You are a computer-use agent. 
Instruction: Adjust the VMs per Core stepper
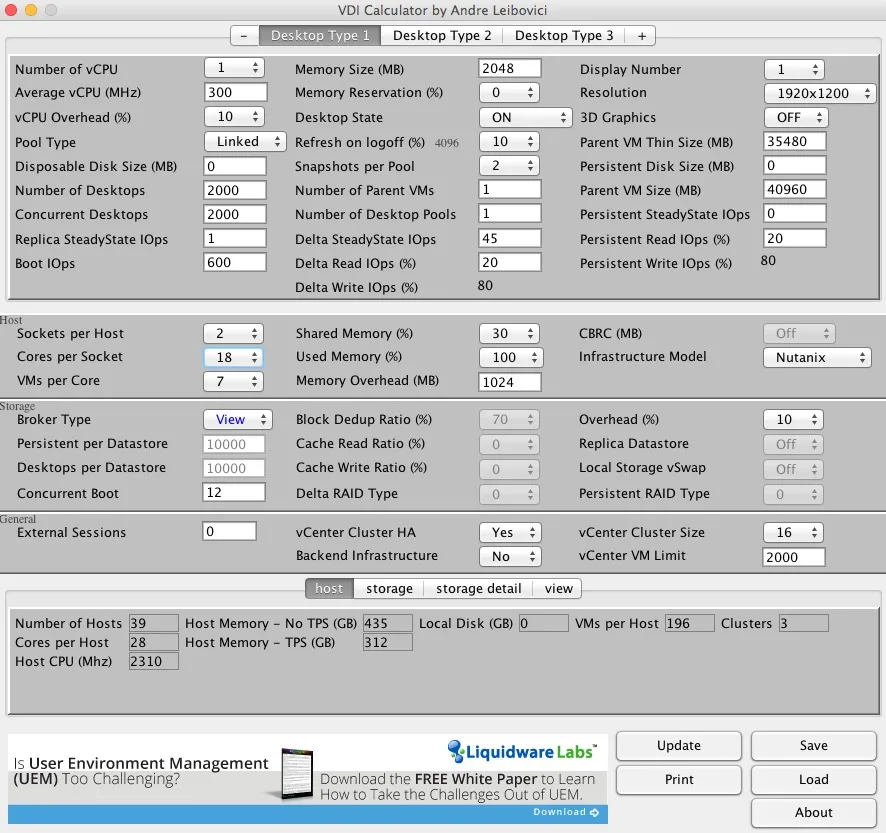click(x=233, y=381)
